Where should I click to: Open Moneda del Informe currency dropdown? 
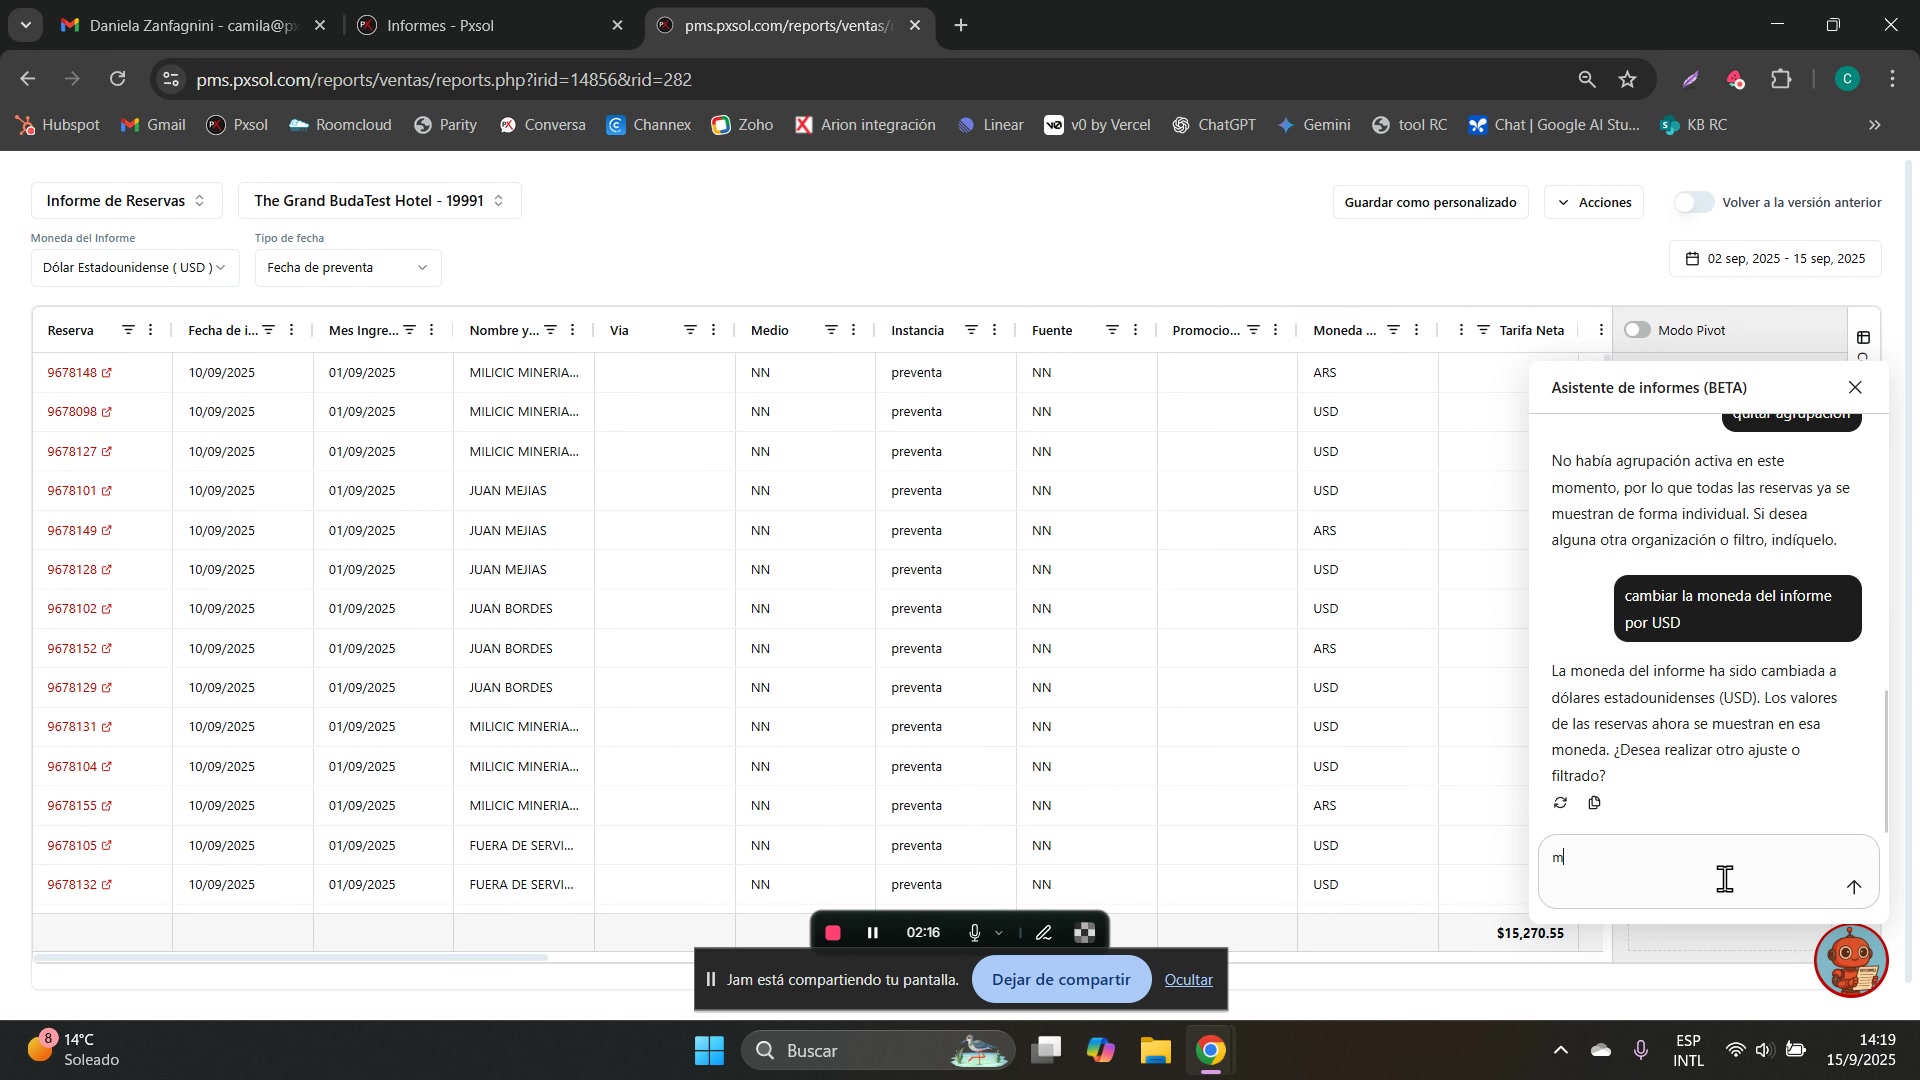coord(135,268)
